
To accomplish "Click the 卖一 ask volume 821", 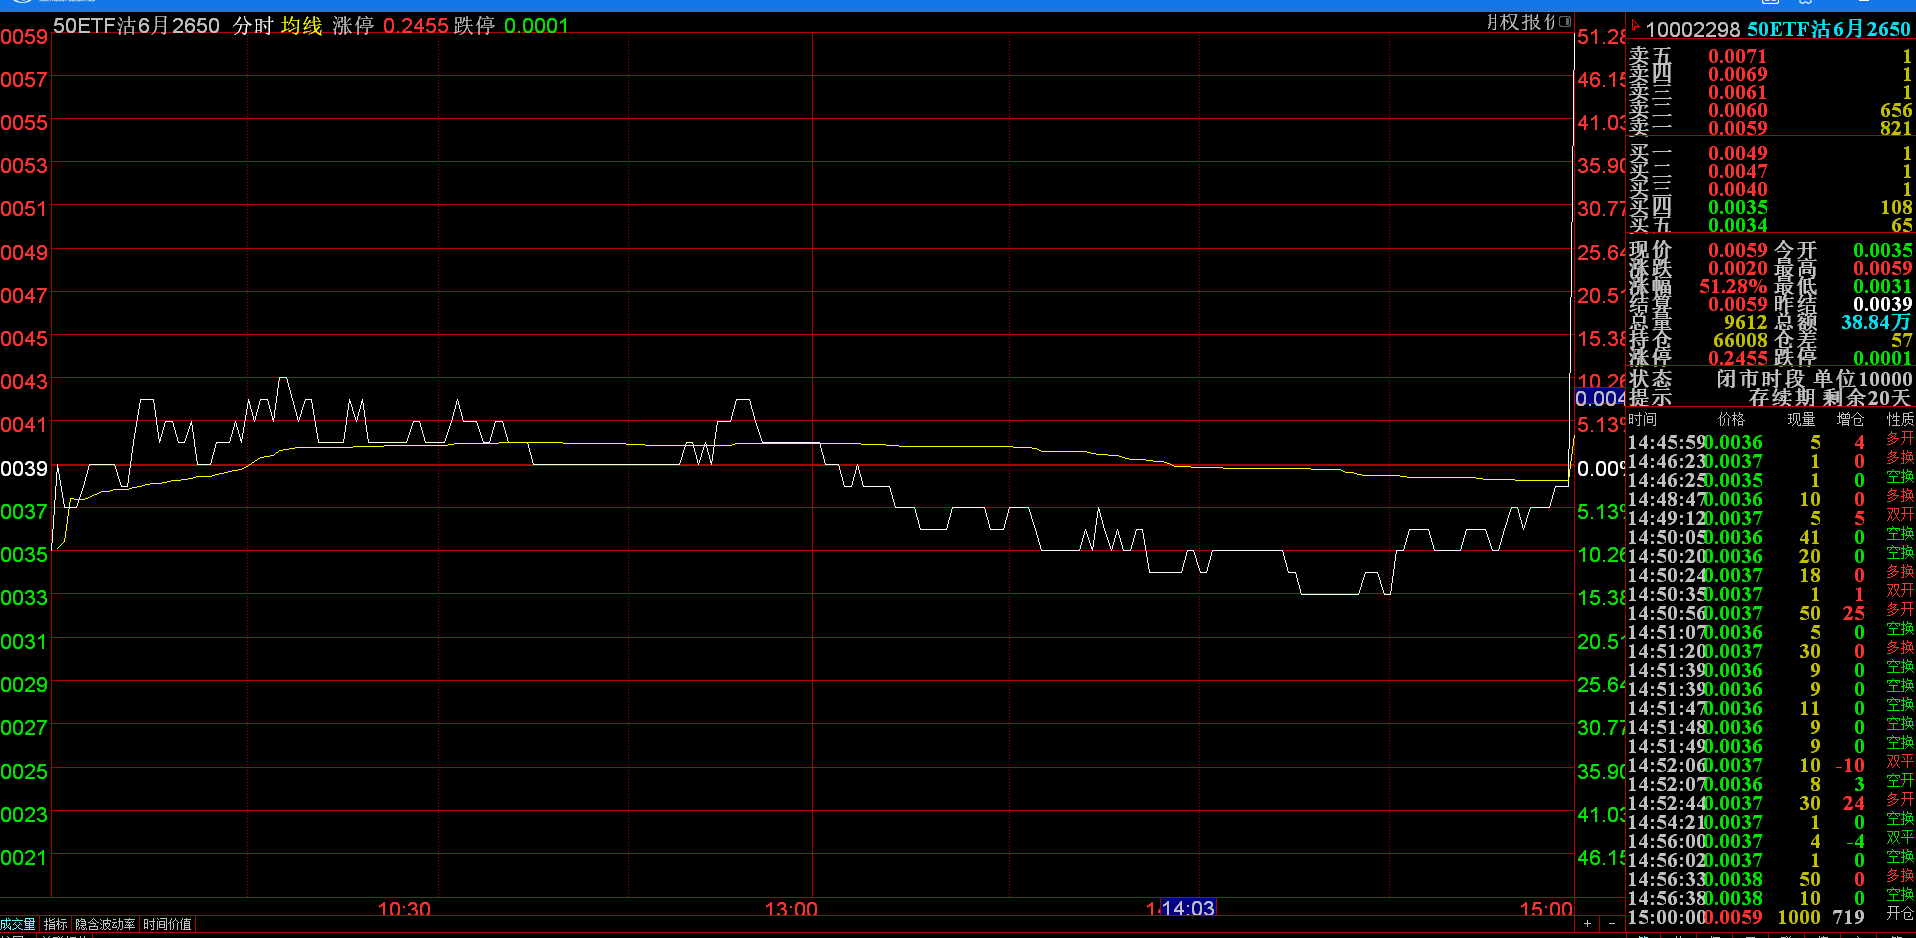I will 1896,128.
